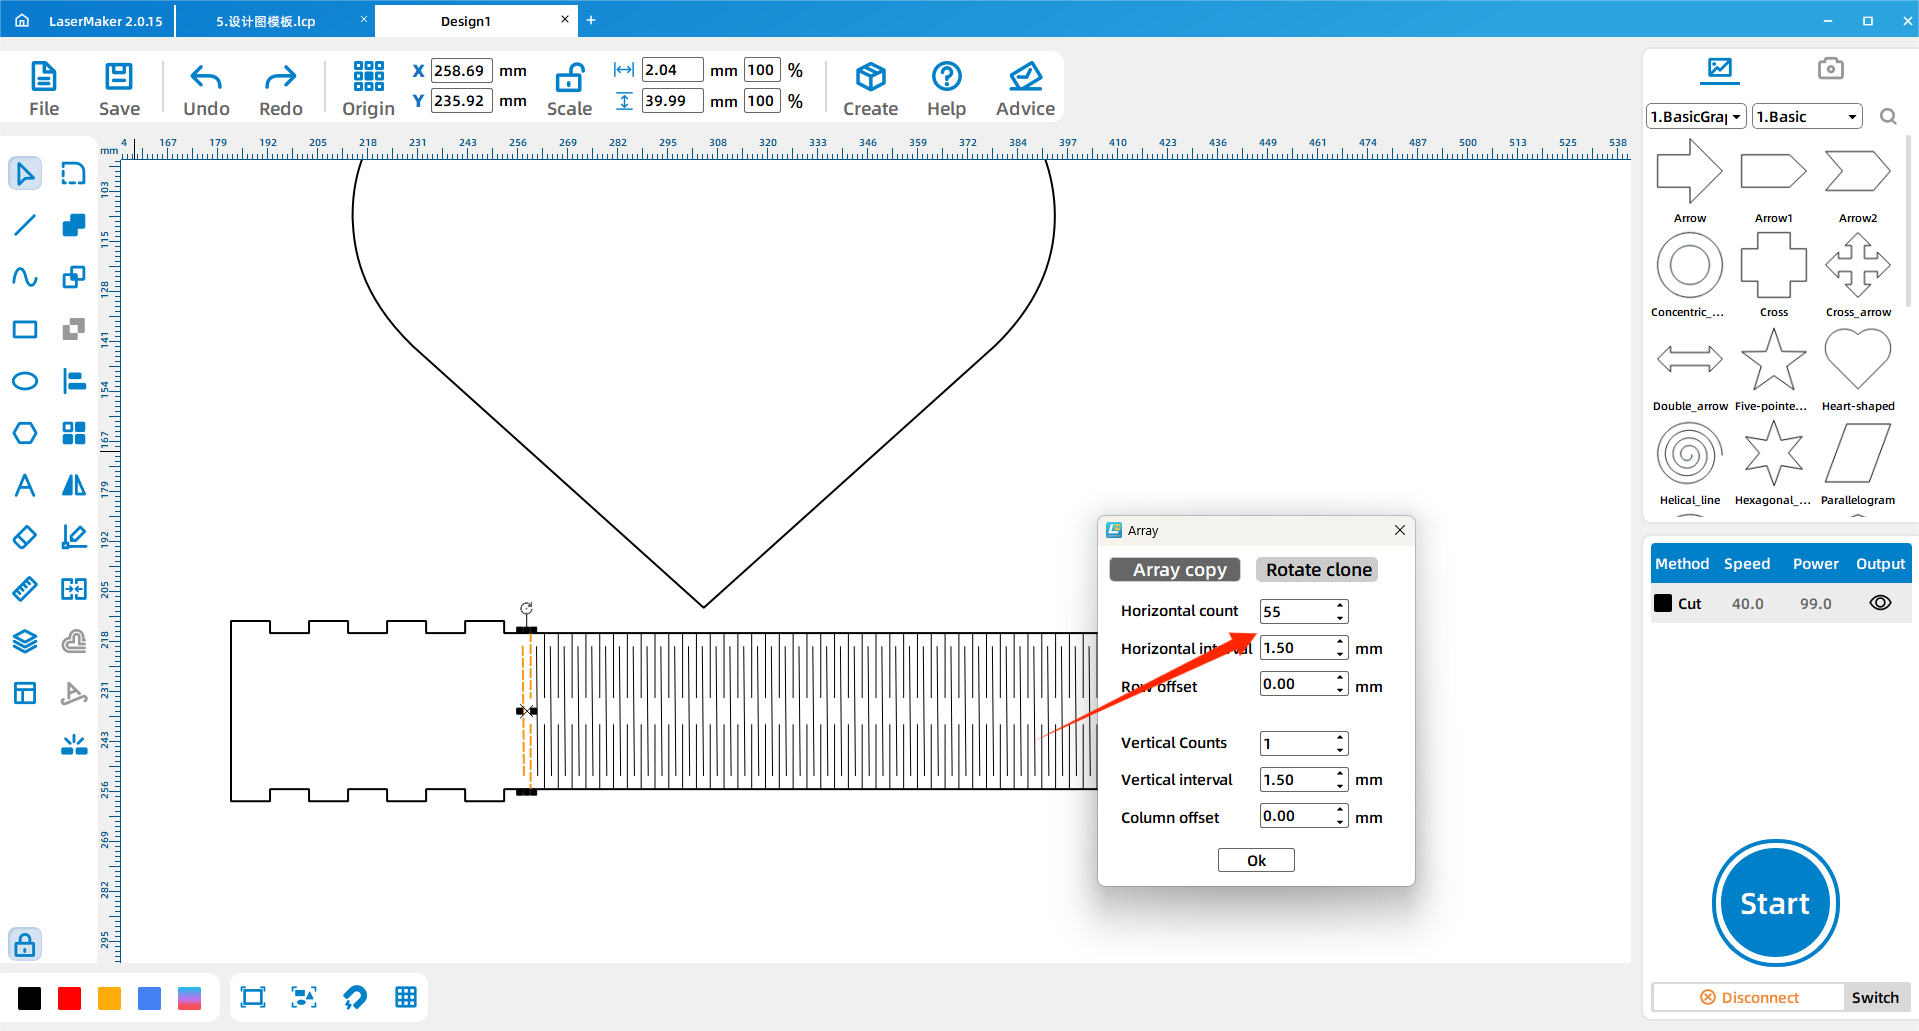Click the Array grid tool
Image resolution: width=1919 pixels, height=1031 pixels.
pyautogui.click(x=74, y=433)
